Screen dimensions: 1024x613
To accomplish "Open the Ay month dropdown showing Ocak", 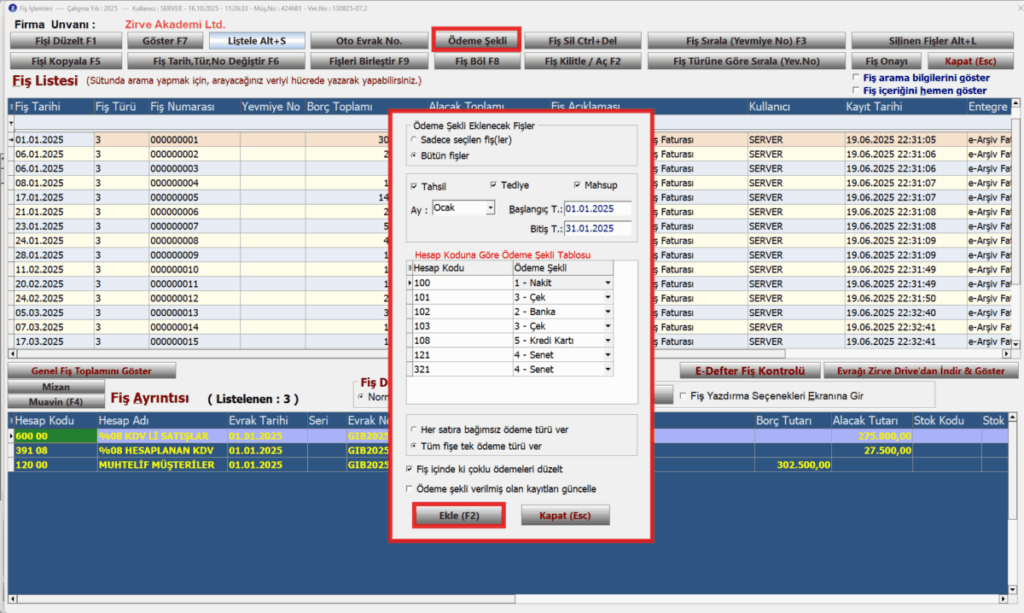I will pyautogui.click(x=490, y=208).
